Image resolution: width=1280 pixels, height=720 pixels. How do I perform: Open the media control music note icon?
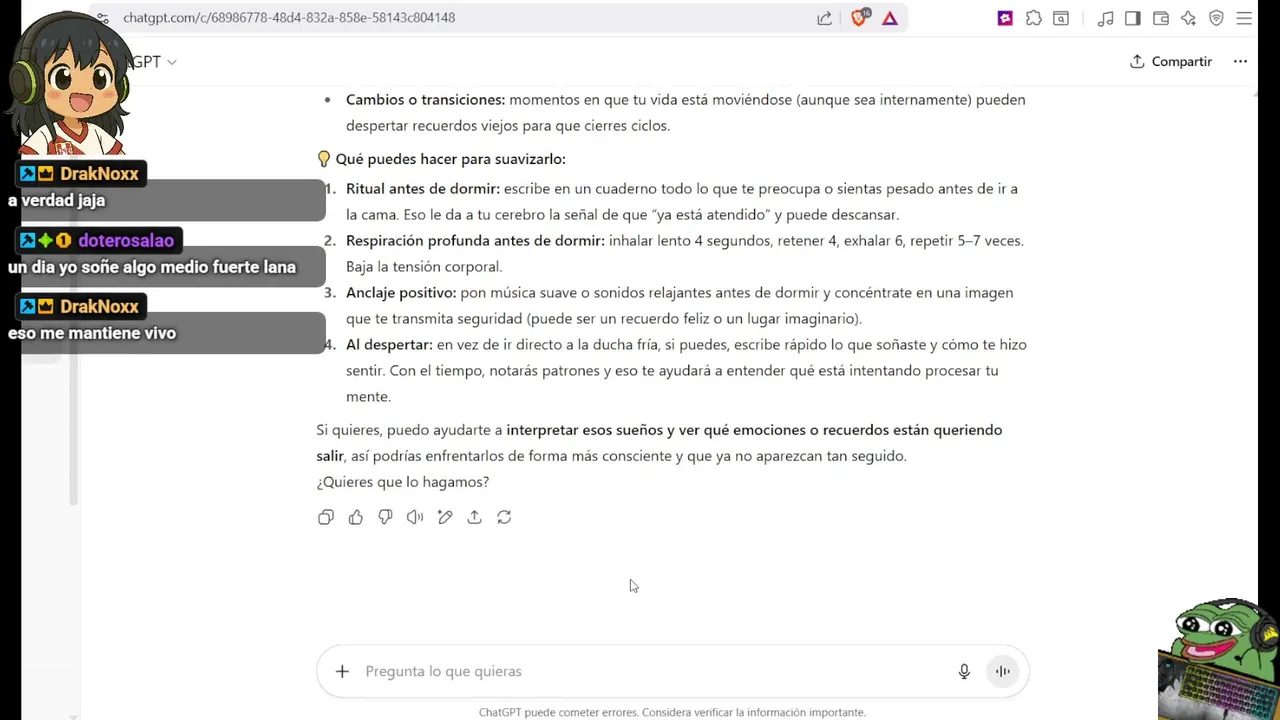1105,18
